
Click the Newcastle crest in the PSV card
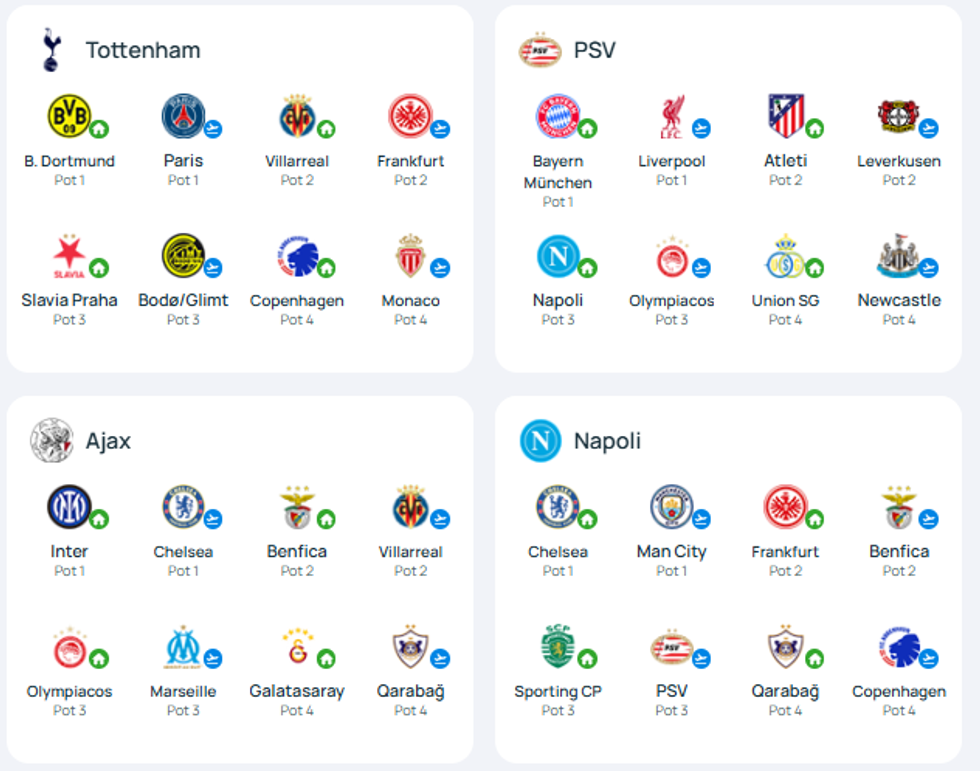click(x=899, y=256)
